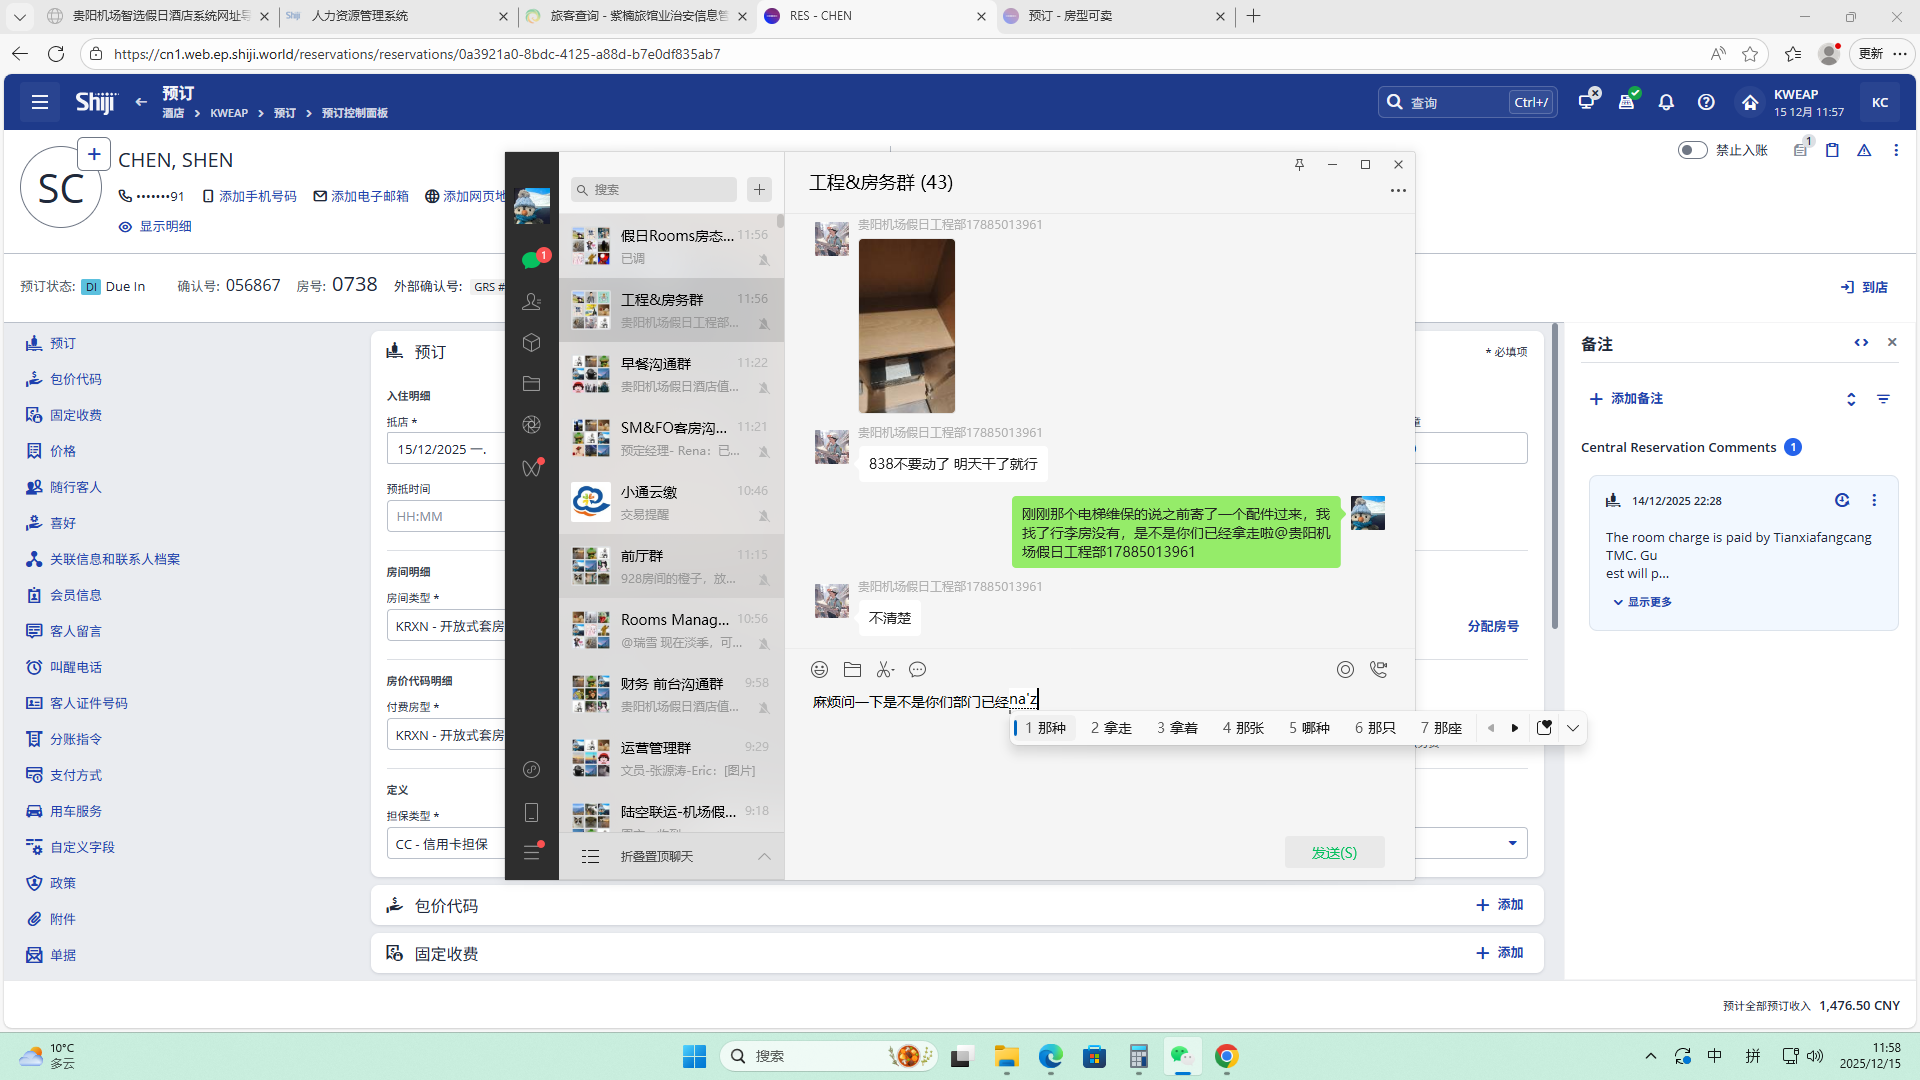Screen dimensions: 1920x1080
Task: Switch to the 人力资源管理系统 browser tab
Action: click(x=360, y=16)
